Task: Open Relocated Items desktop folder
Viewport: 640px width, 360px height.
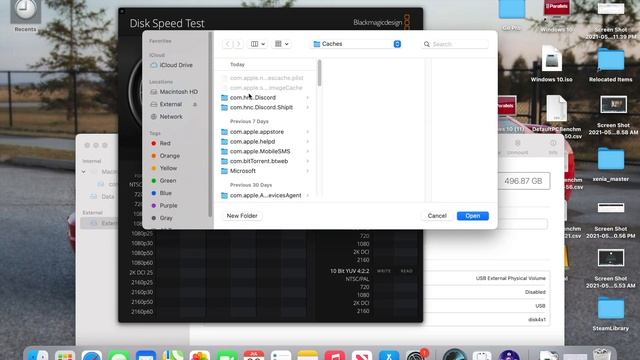Action: 611,65
